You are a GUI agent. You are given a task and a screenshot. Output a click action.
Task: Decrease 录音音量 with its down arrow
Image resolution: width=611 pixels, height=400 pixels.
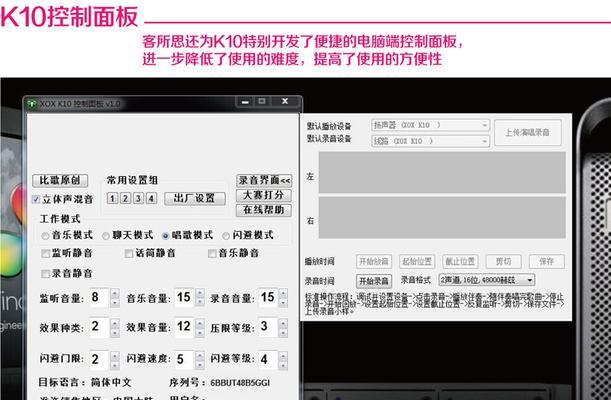point(283,303)
